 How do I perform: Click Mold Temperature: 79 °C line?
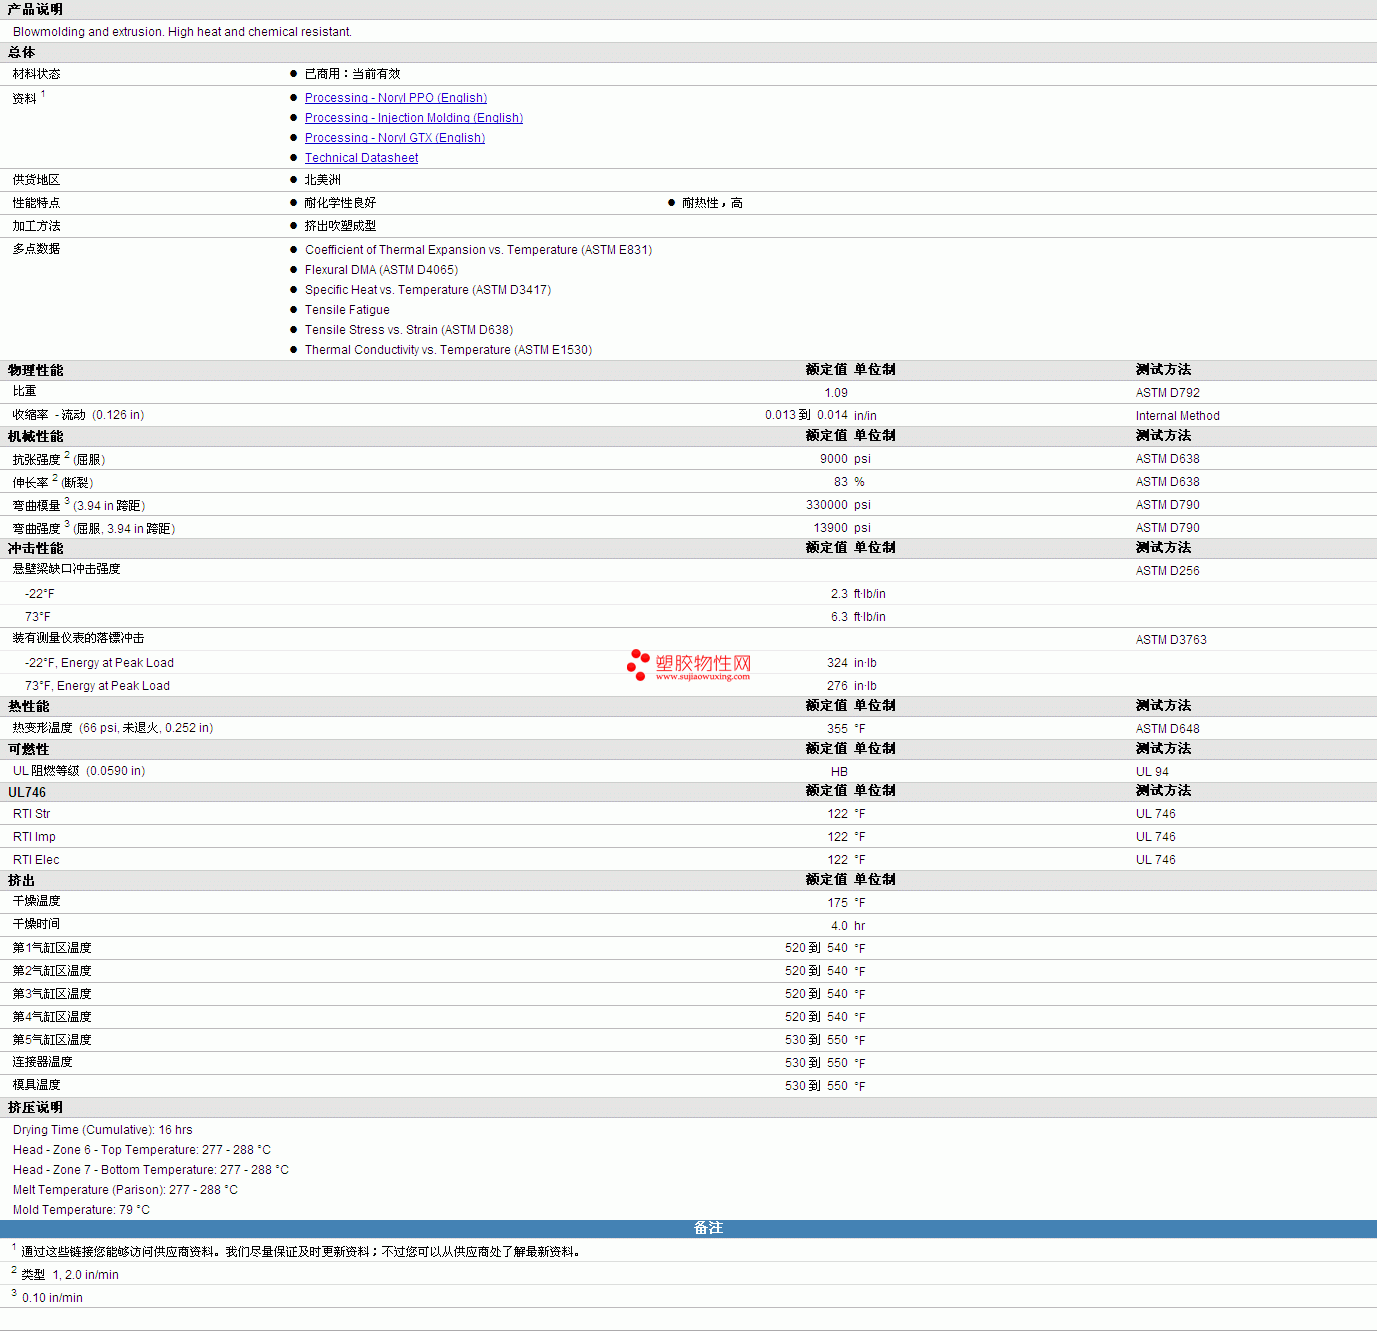pyautogui.click(x=81, y=1210)
